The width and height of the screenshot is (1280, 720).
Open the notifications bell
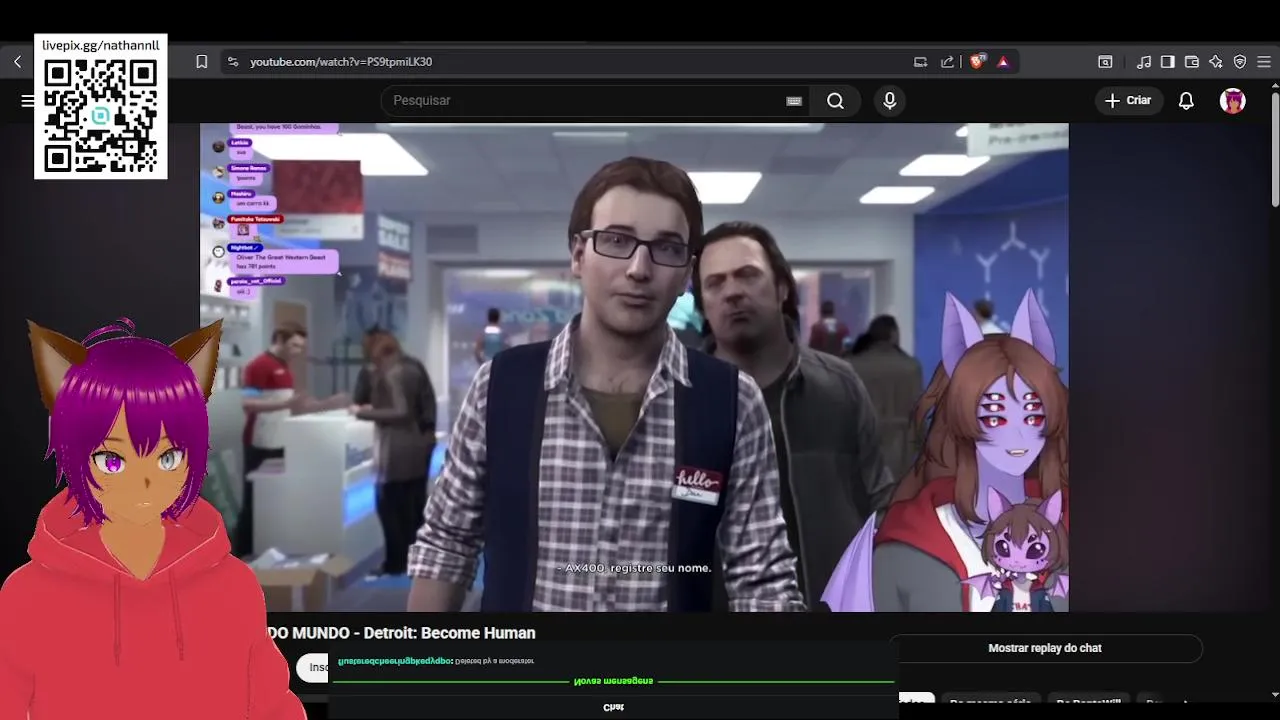[1186, 100]
